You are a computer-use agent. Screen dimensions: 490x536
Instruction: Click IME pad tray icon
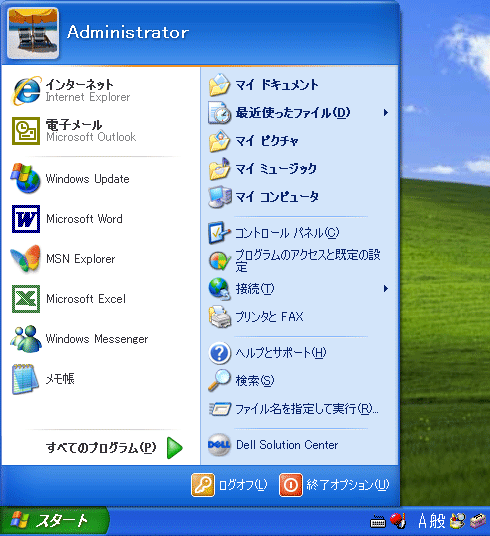(x=458, y=521)
